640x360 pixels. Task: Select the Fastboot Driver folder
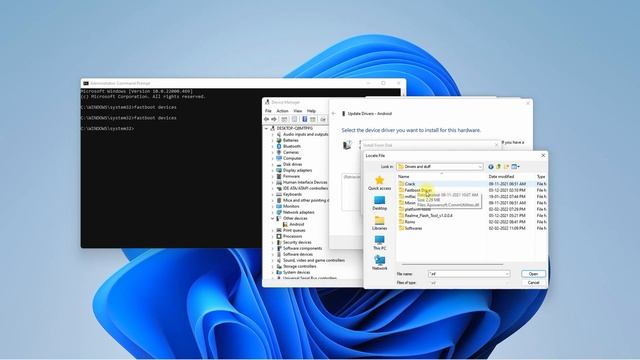point(415,190)
